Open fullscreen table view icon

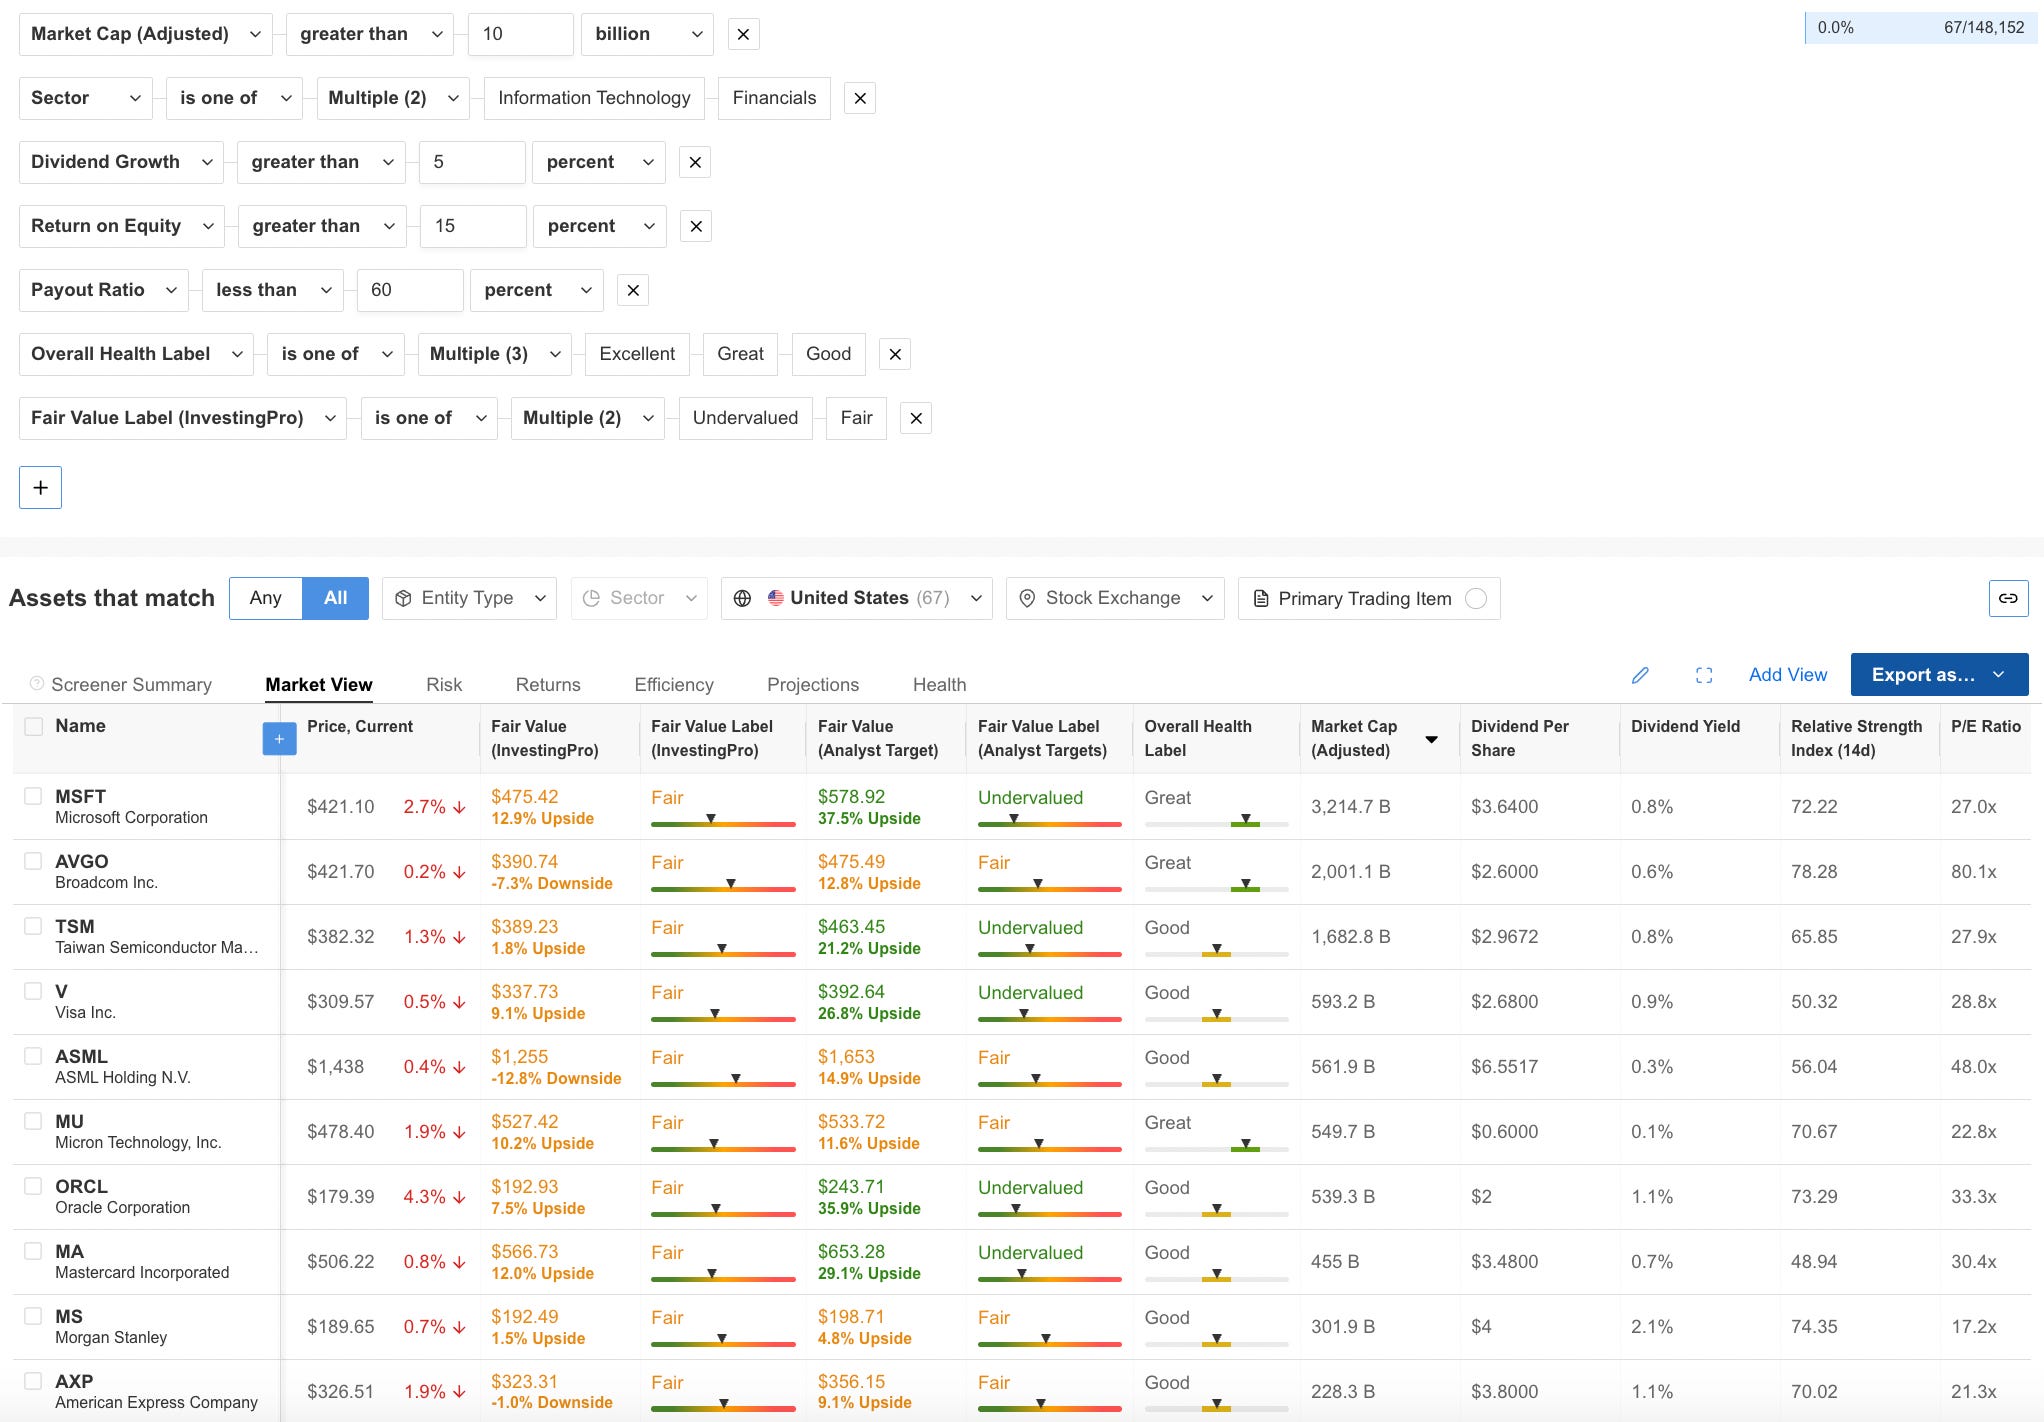pos(1704,675)
